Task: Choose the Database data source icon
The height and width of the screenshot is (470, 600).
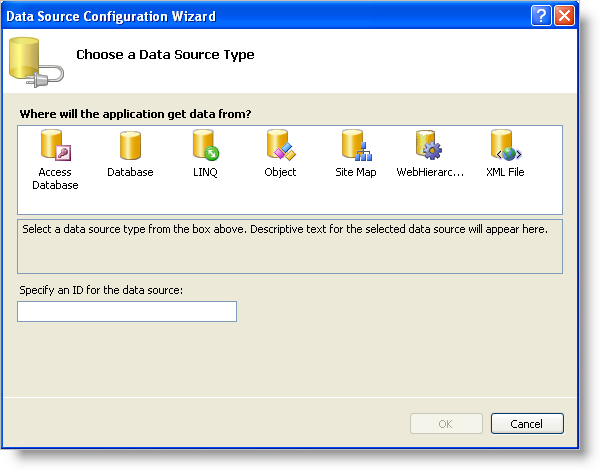Action: point(130,147)
